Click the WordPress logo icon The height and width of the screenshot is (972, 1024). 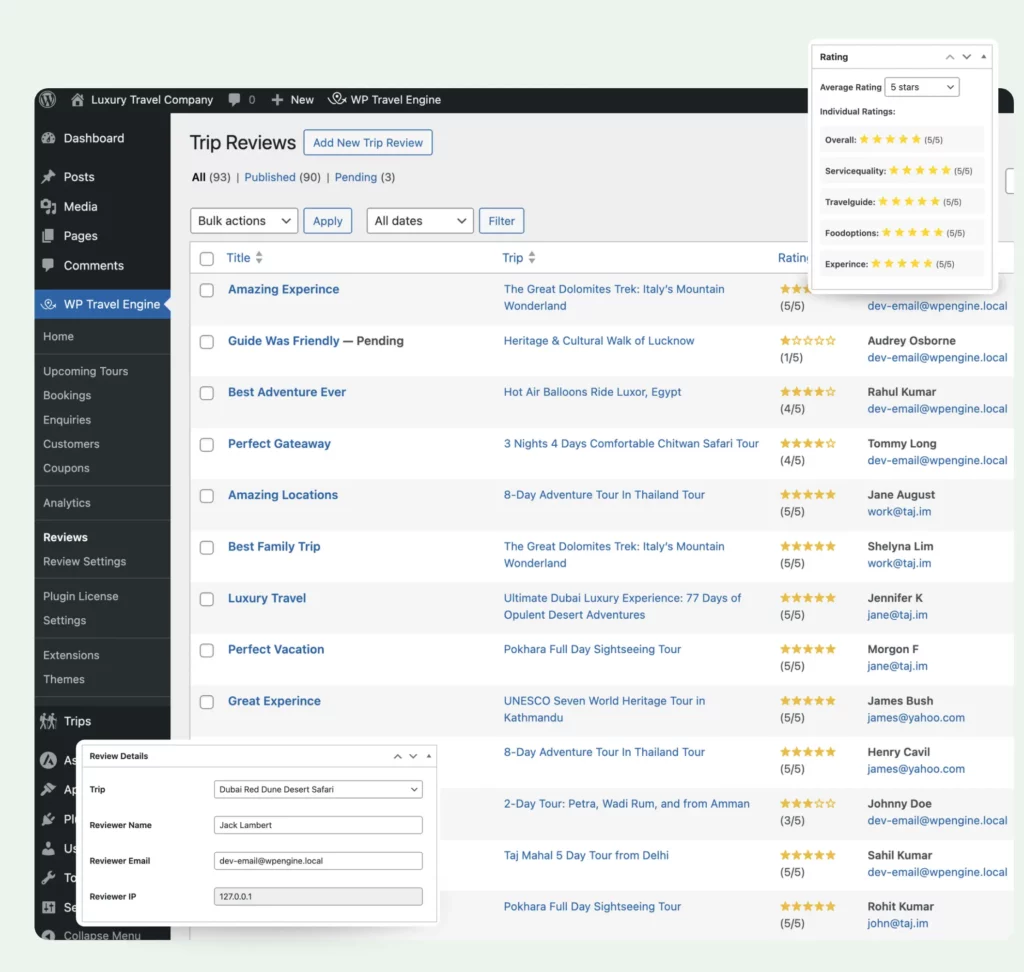tap(48, 99)
